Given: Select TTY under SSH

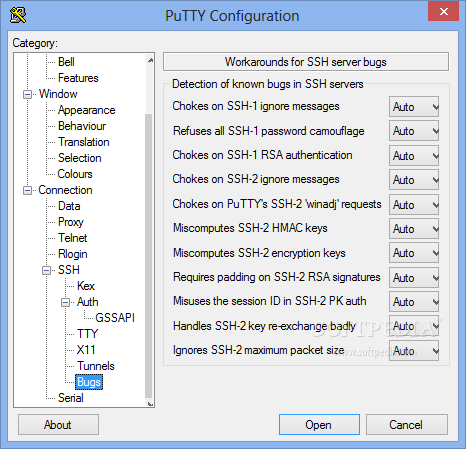Looking at the screenshot, I should pos(87,334).
